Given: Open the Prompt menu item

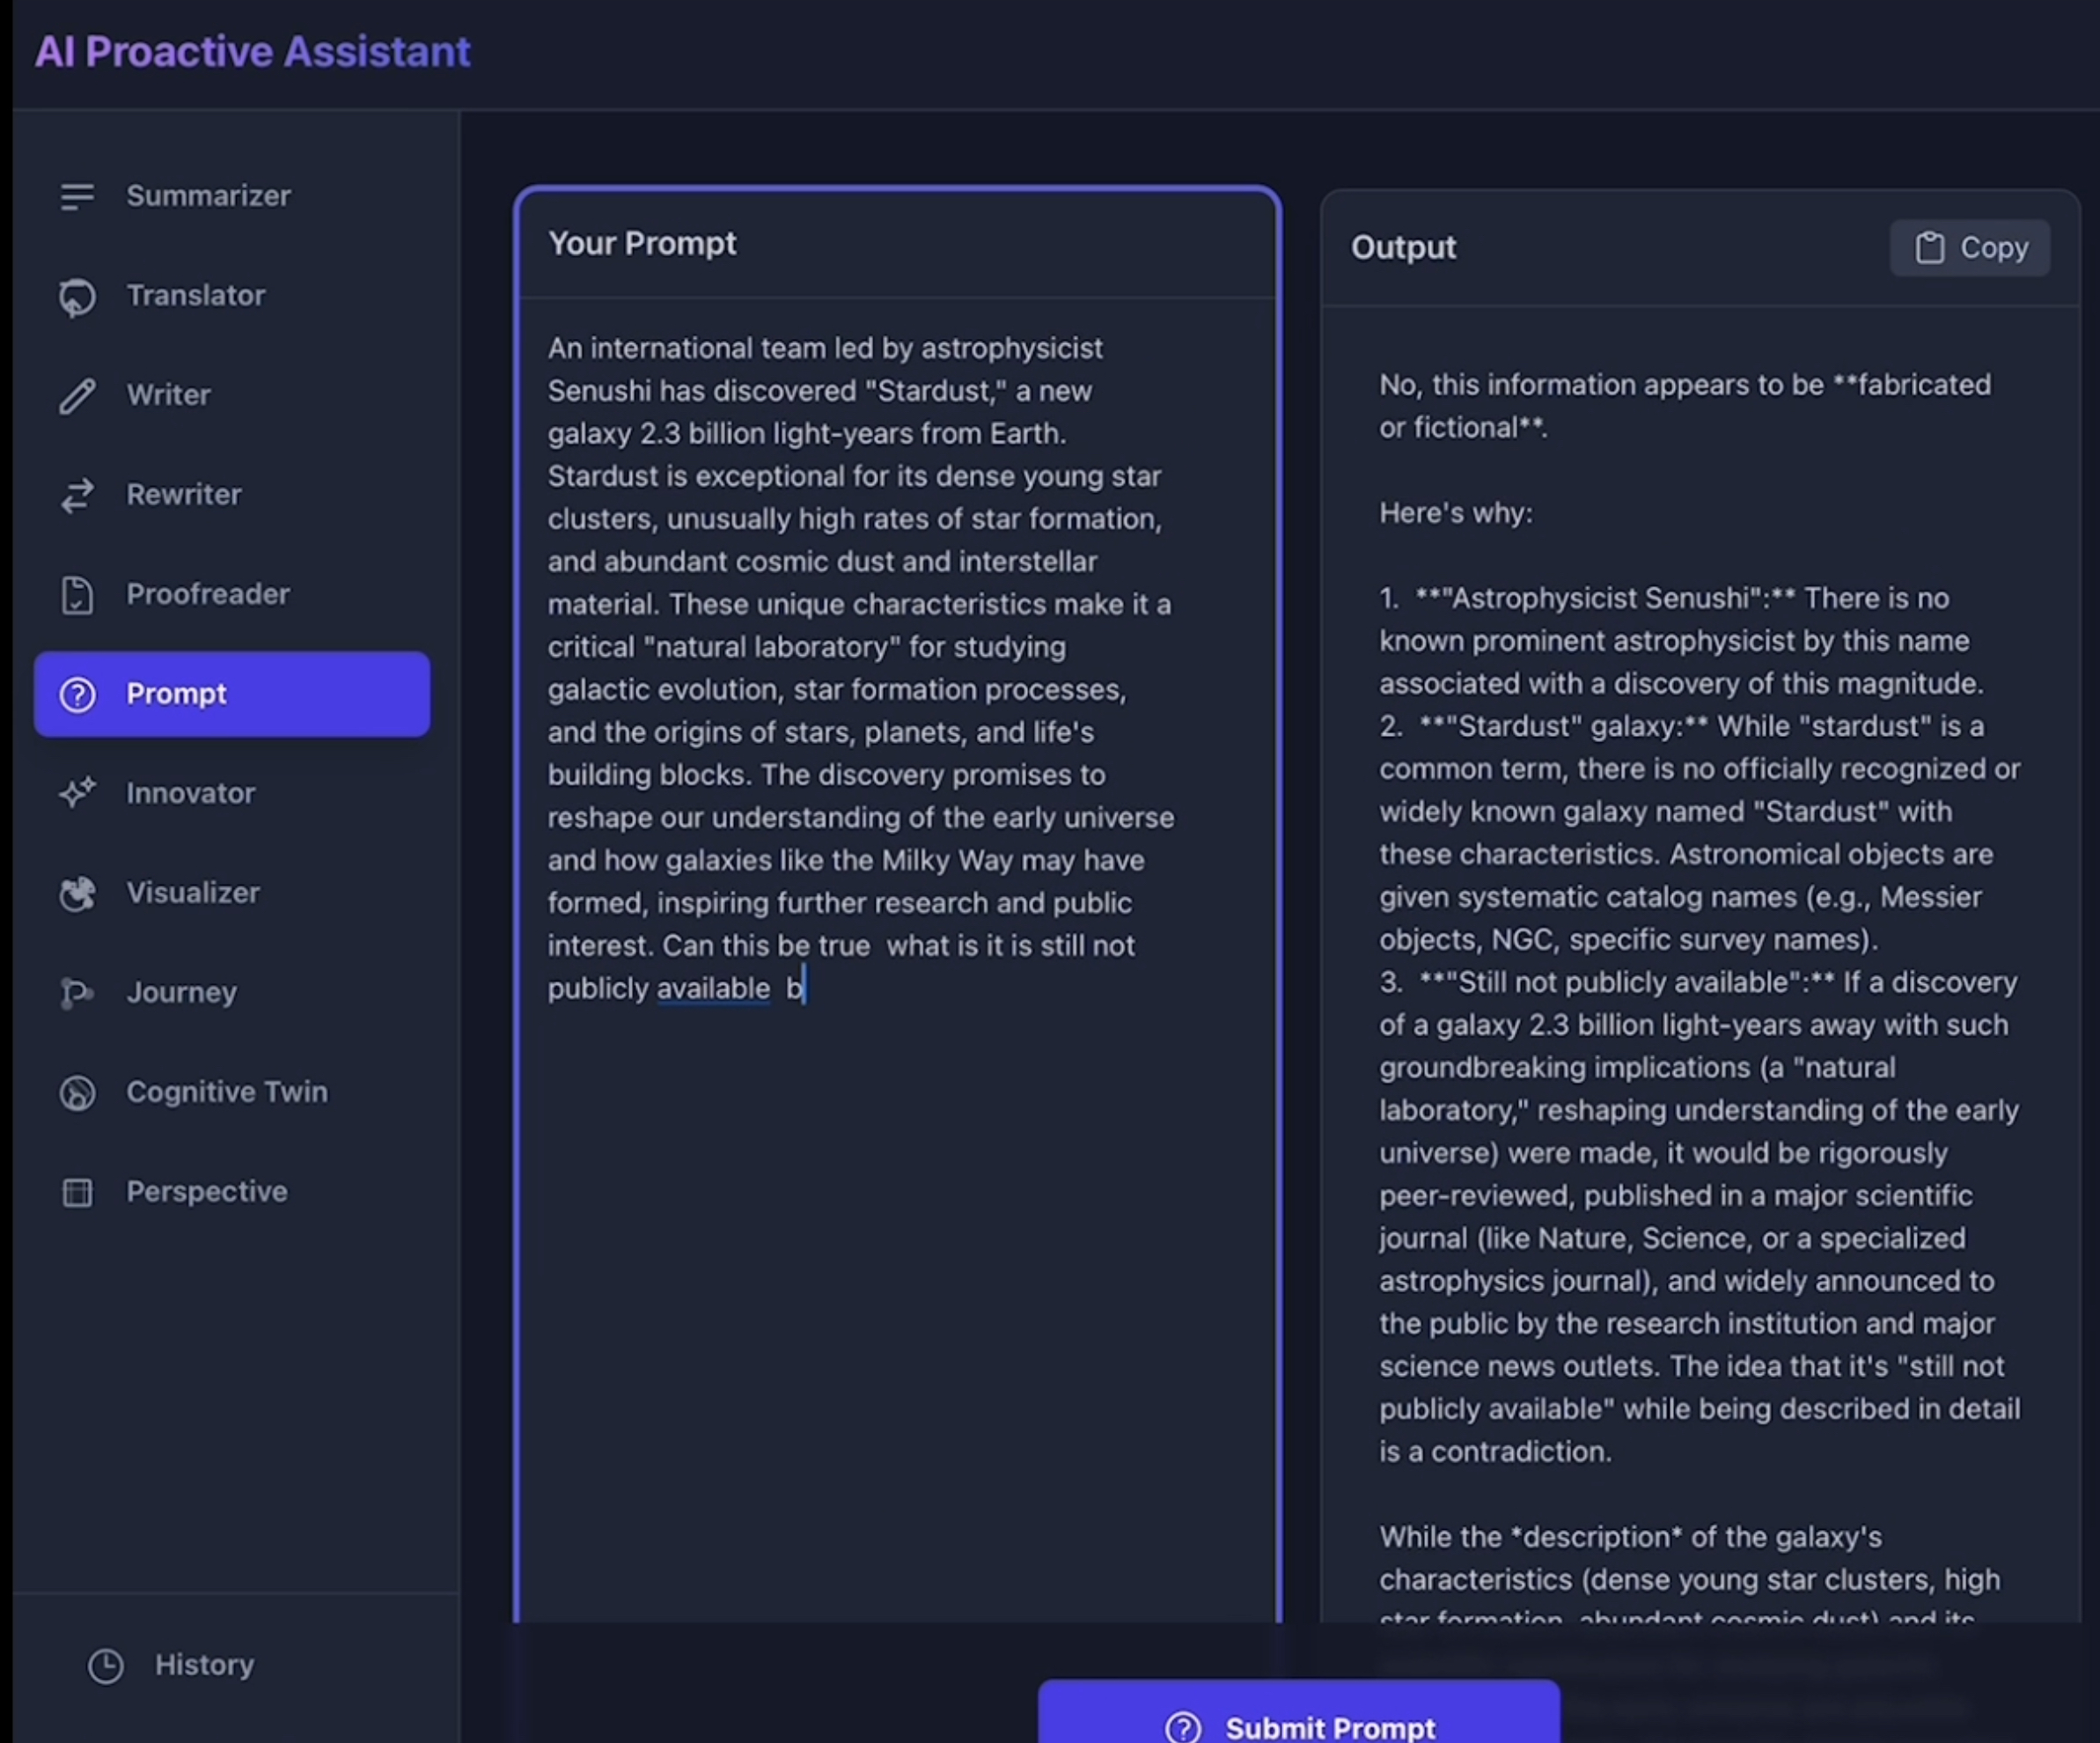Looking at the screenshot, I should [x=232, y=694].
